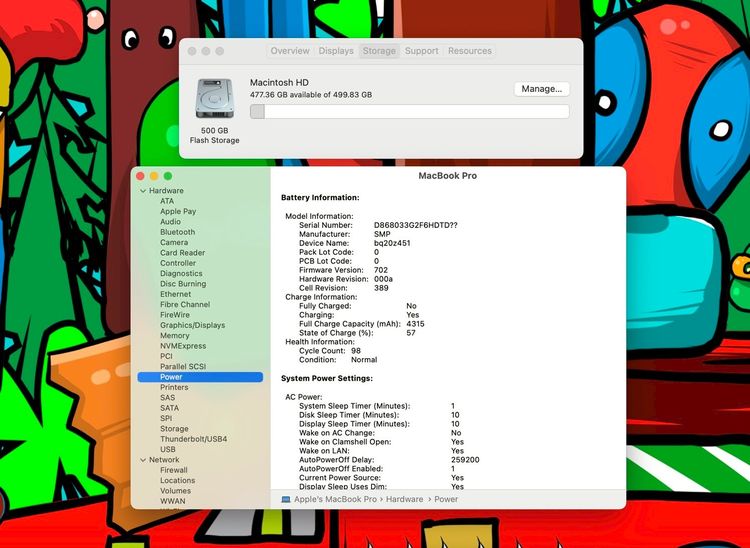
Task: Click the Manage... button for Macintosh HD
Action: [541, 89]
